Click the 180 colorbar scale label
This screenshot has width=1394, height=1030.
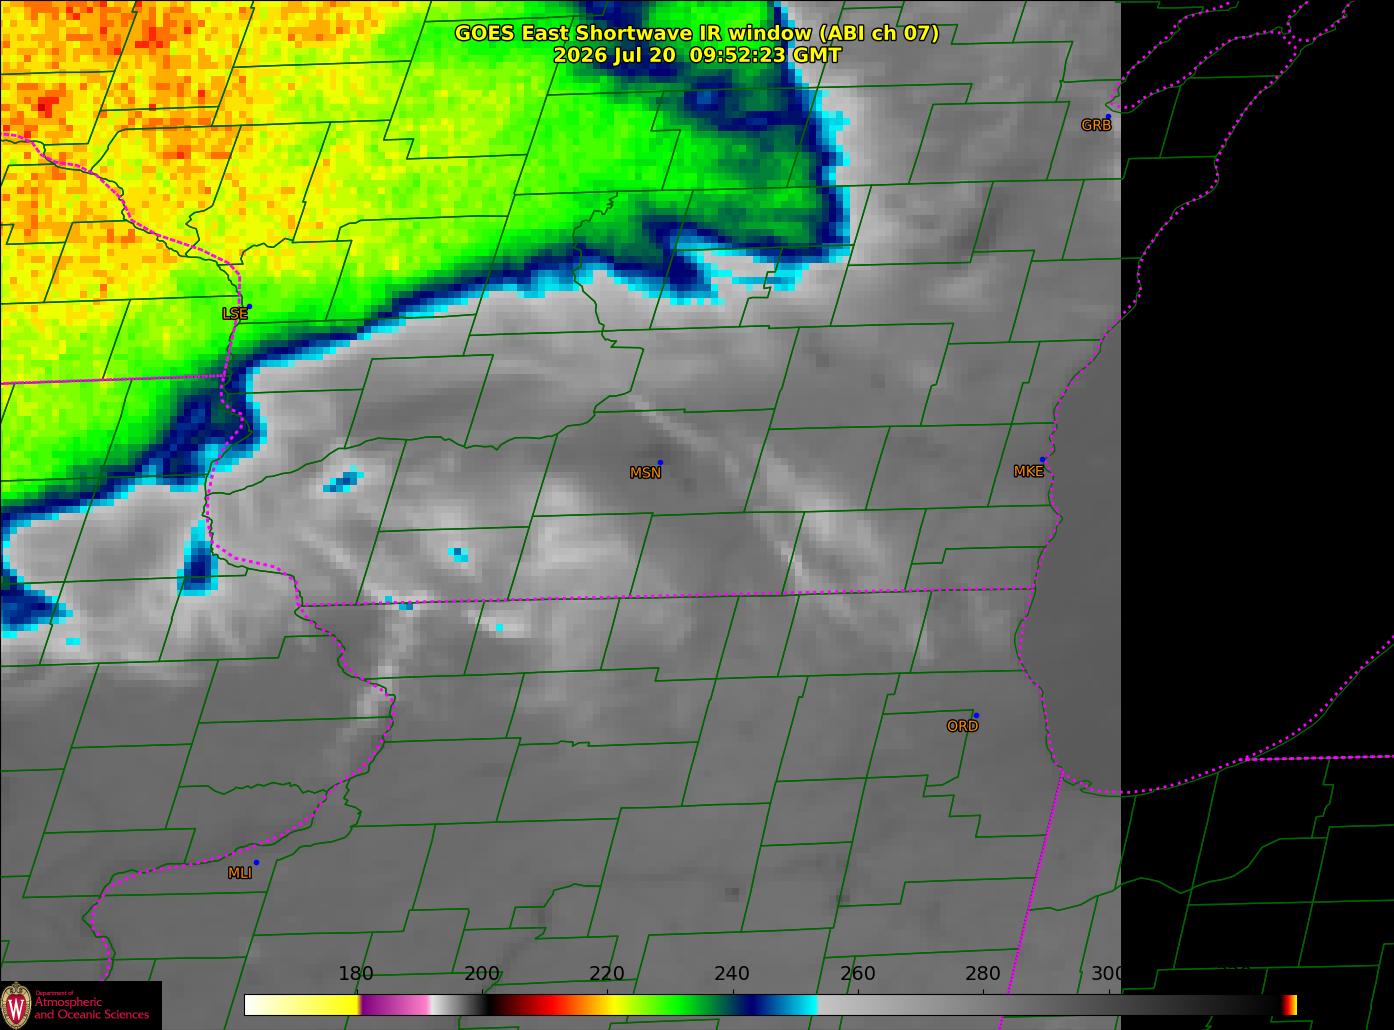tap(355, 974)
